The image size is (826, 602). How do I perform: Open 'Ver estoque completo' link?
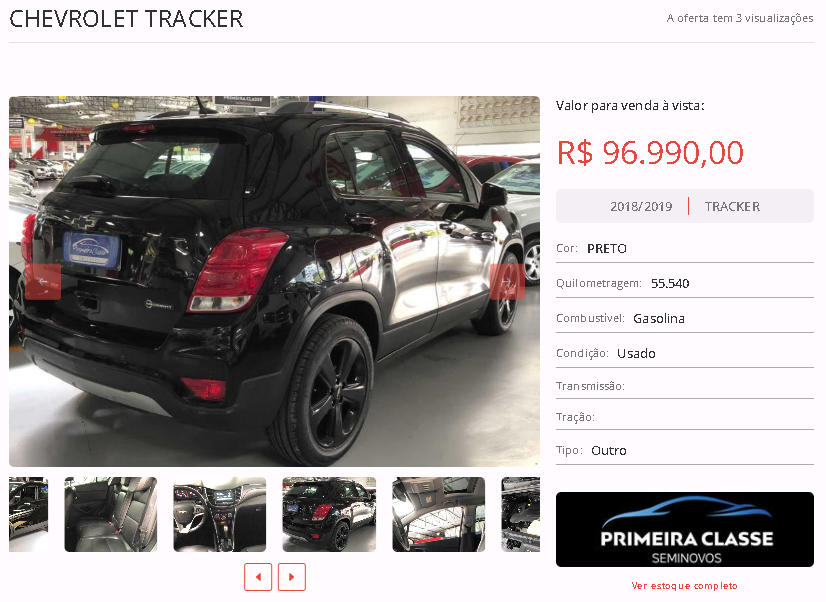point(684,586)
